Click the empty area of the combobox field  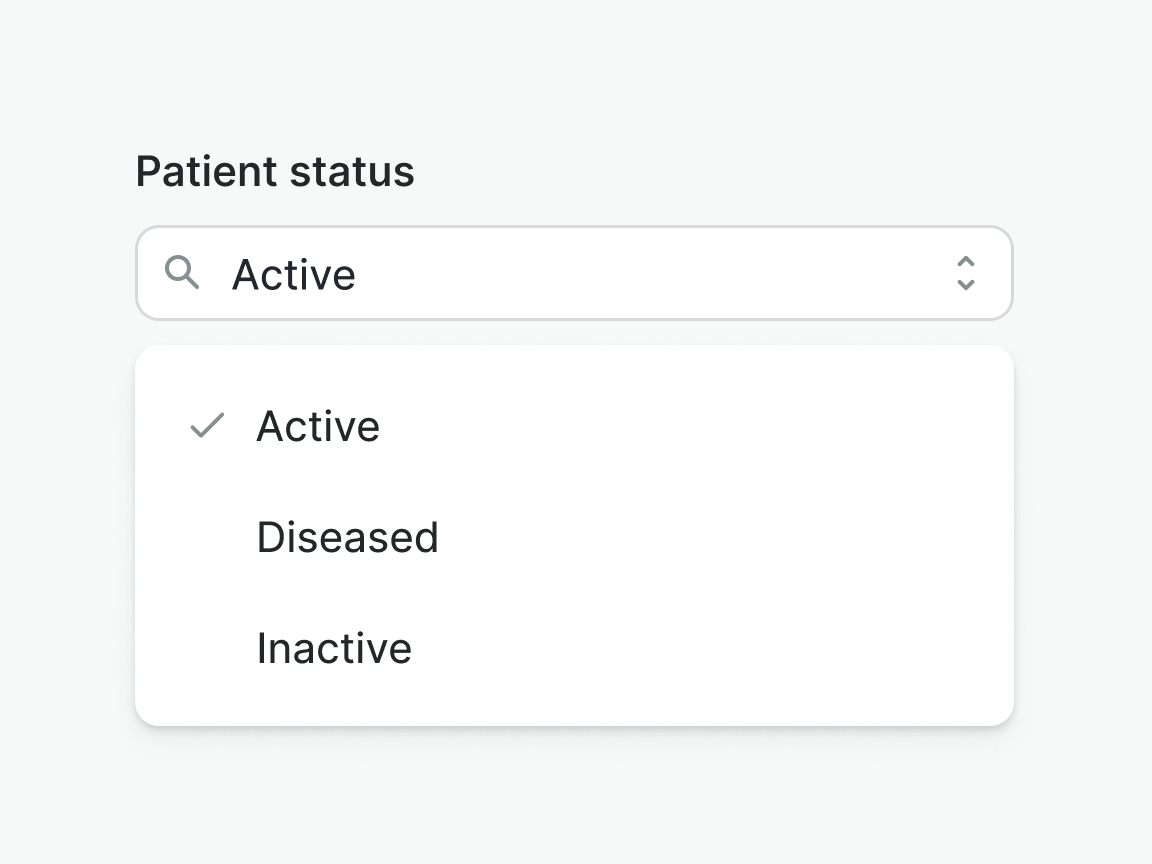tap(650, 273)
